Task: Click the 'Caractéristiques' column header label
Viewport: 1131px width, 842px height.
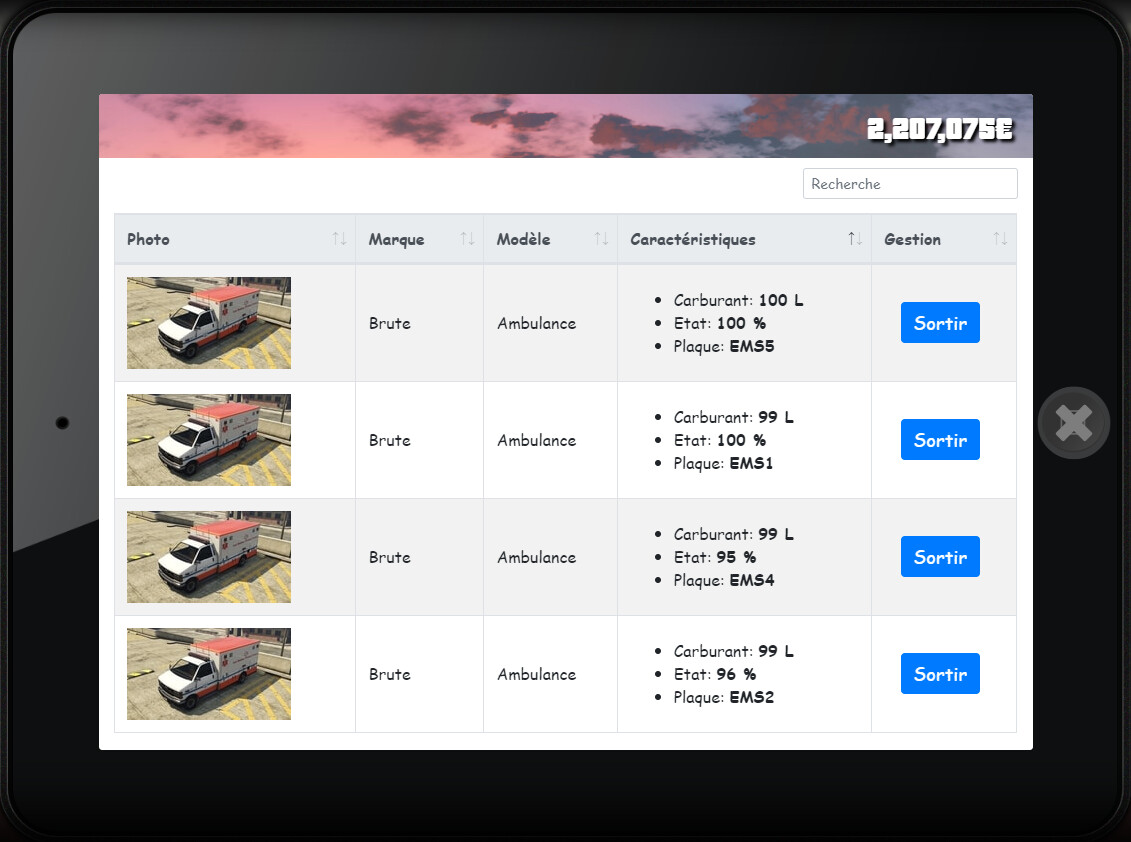Action: coord(693,240)
